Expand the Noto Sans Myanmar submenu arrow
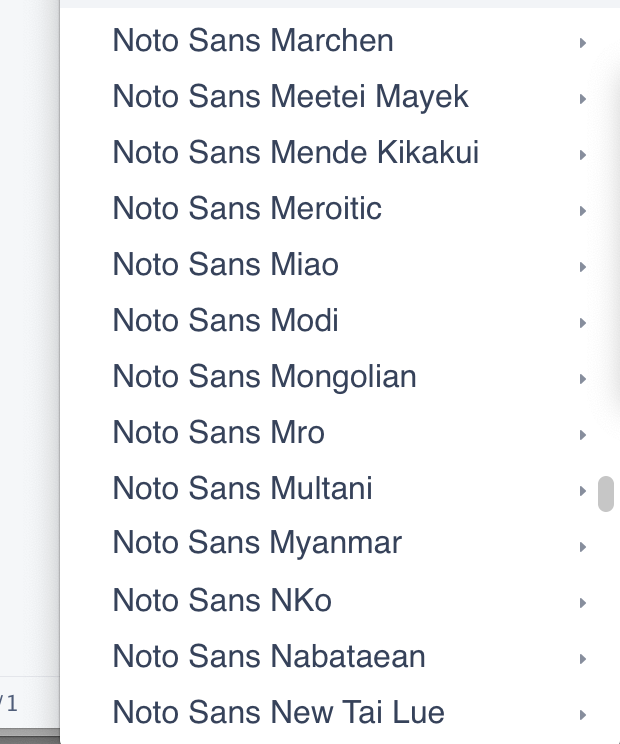The image size is (620, 744). tap(582, 547)
